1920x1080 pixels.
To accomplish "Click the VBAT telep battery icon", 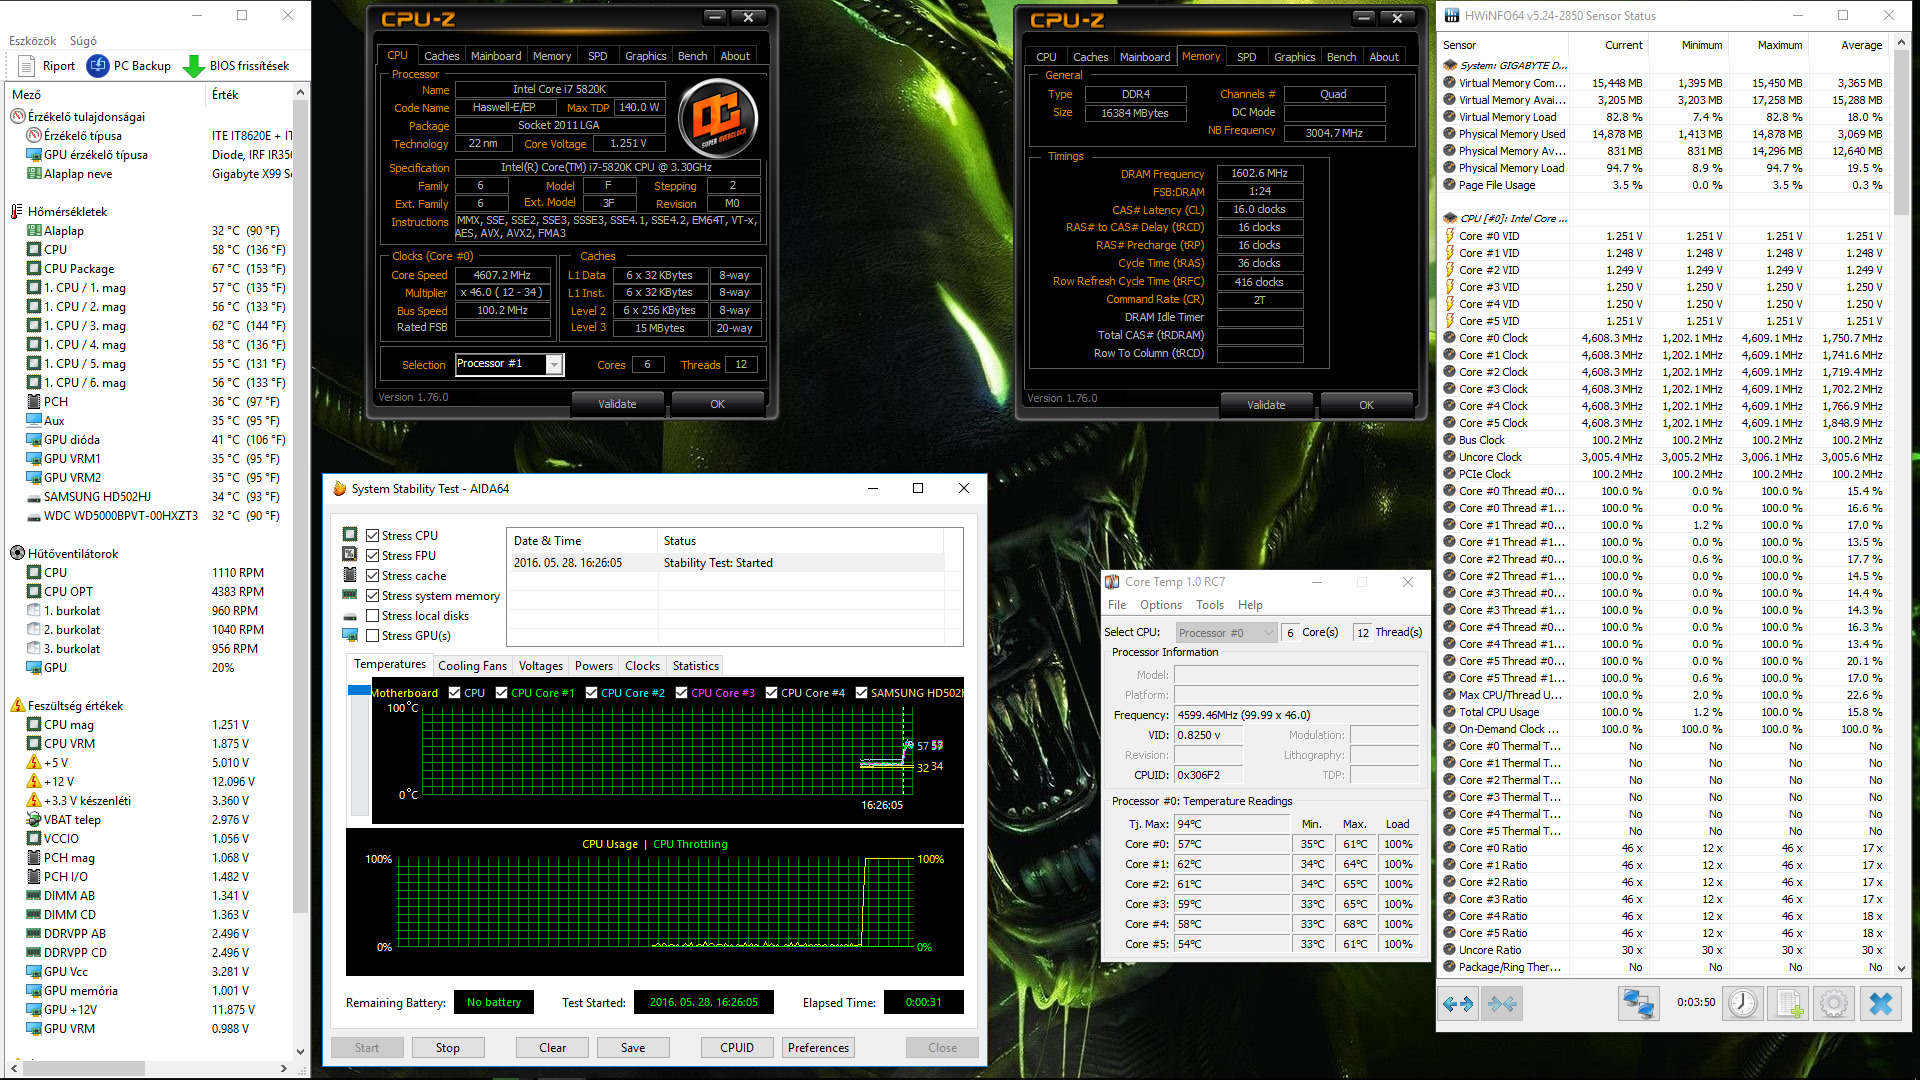I will coord(34,820).
